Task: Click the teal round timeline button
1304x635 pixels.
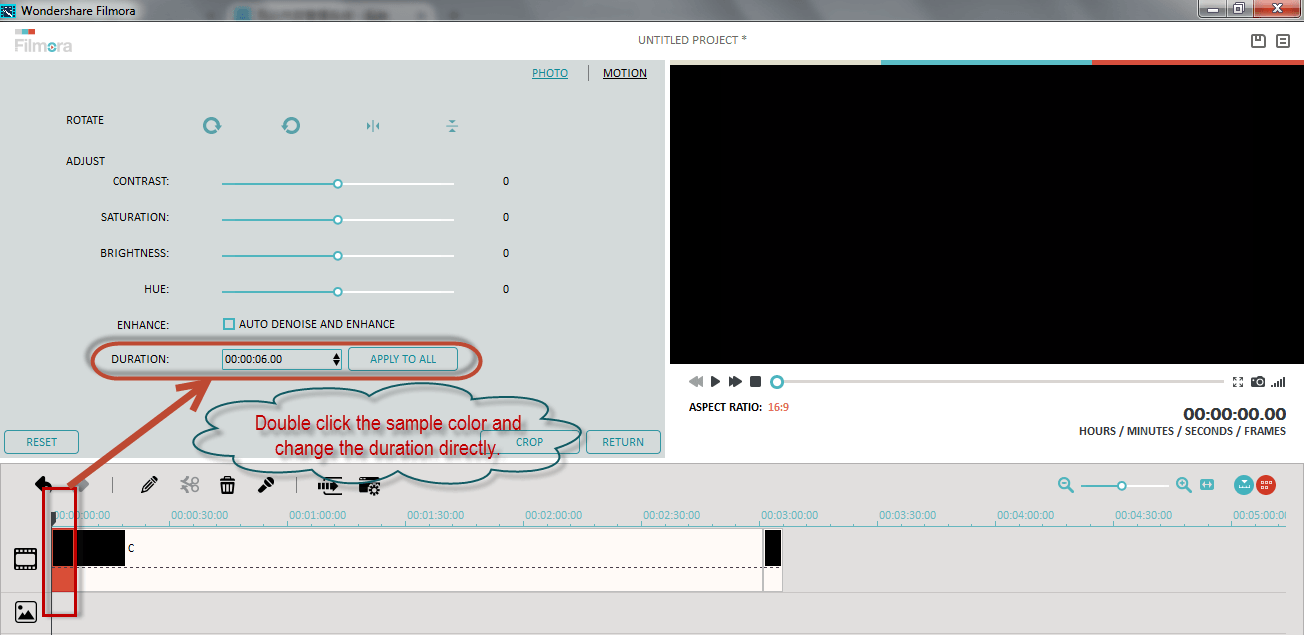Action: coord(1244,485)
